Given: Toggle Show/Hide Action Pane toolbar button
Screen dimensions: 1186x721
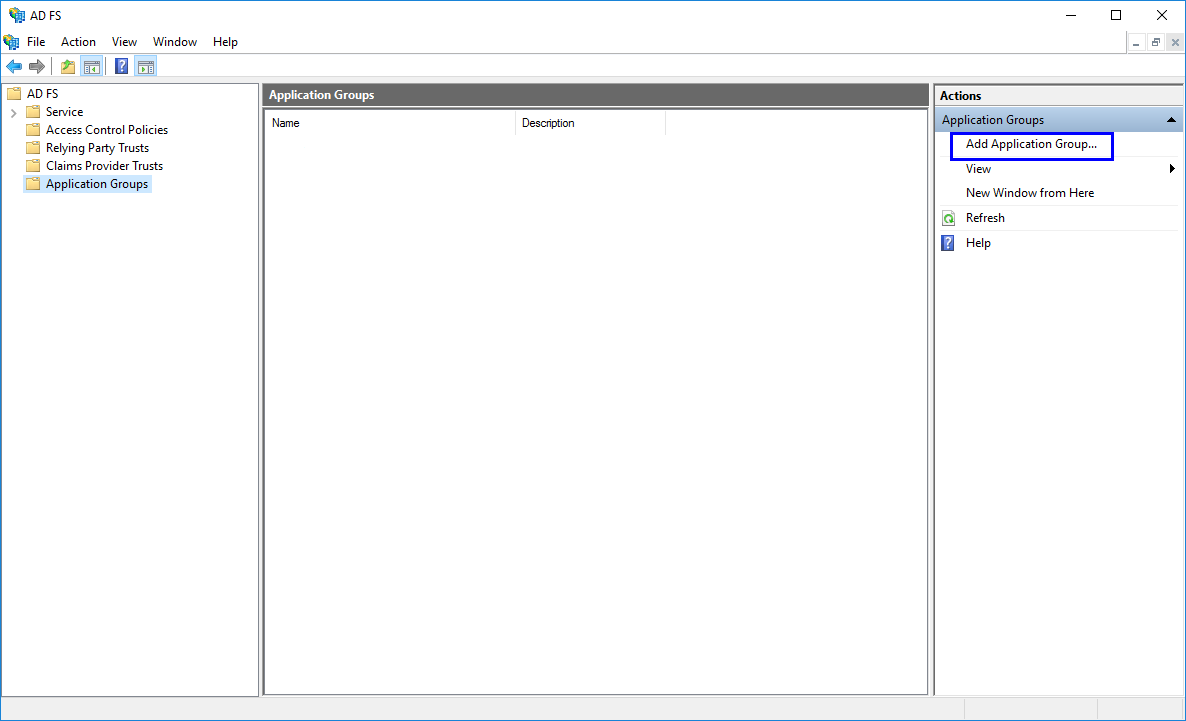Looking at the screenshot, I should coord(146,67).
